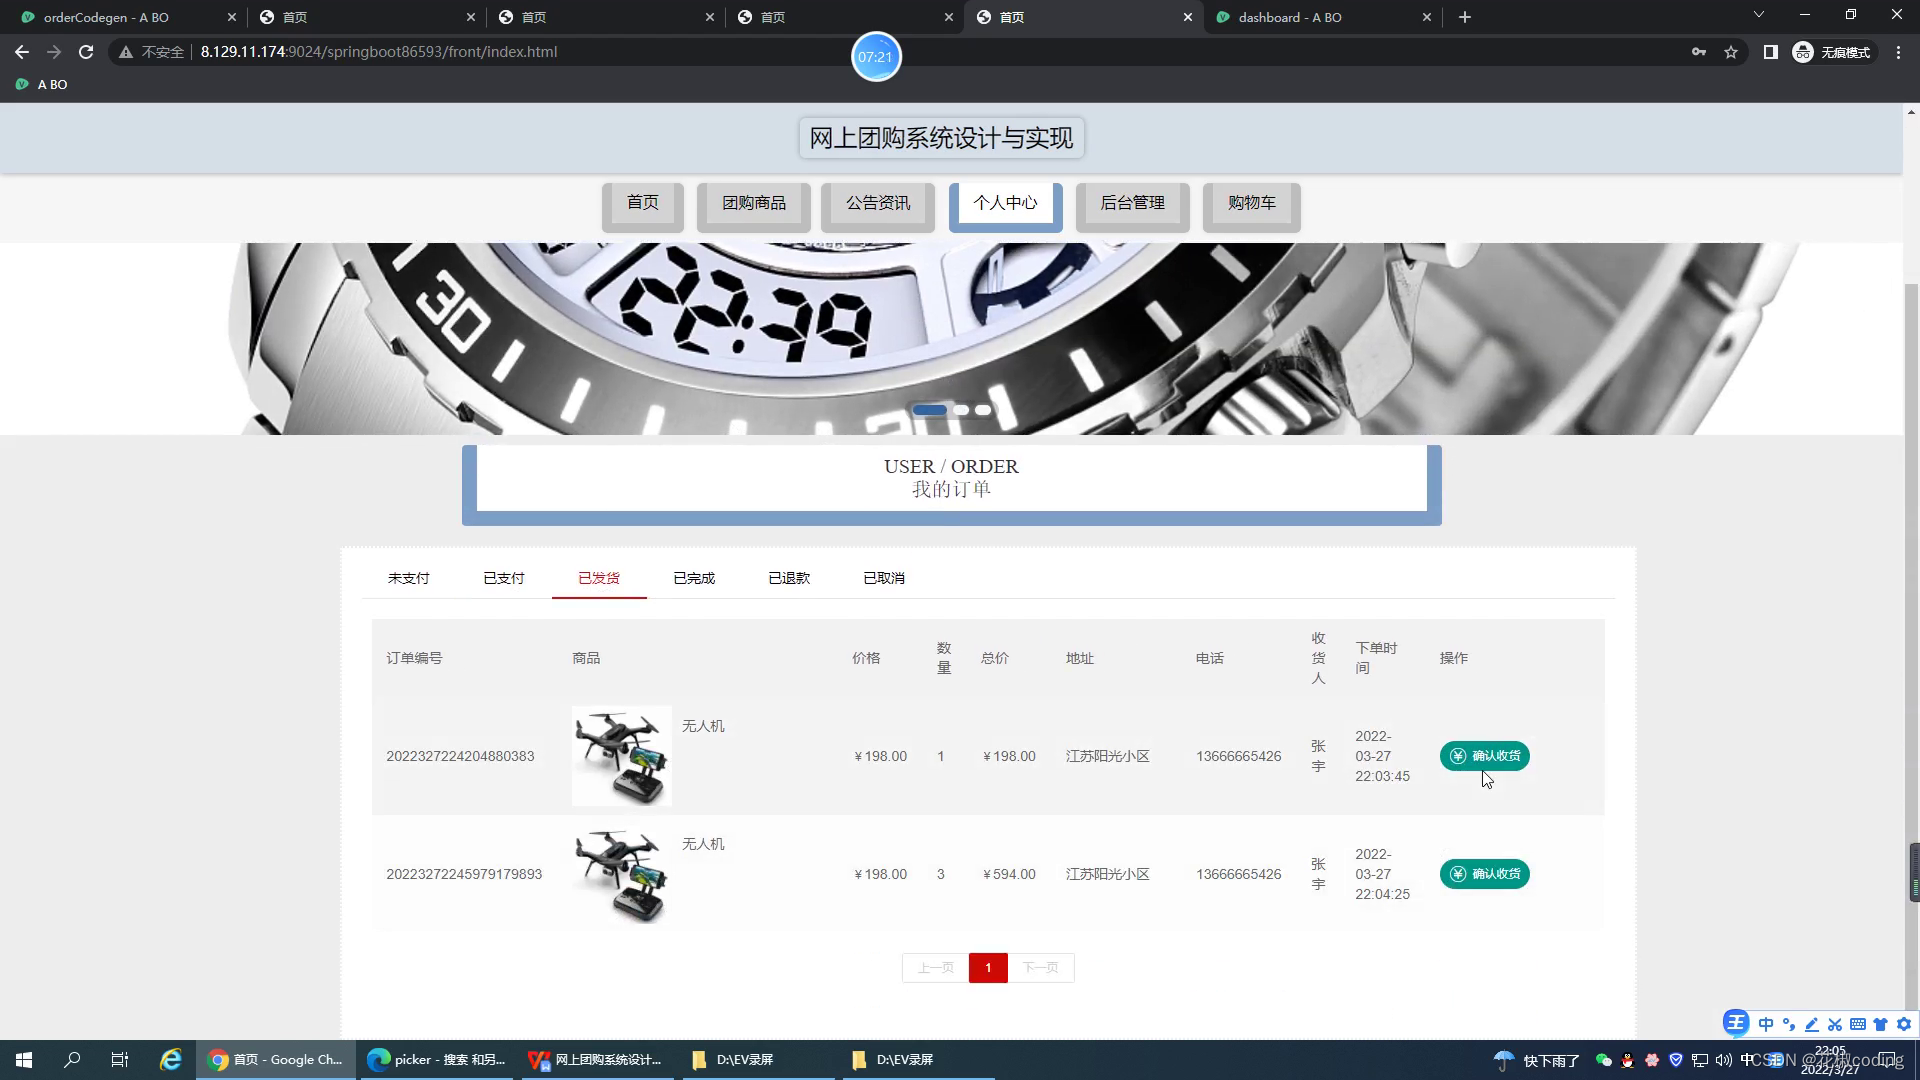This screenshot has width=1920, height=1080.
Task: Open the soft keyboard icon in input toolbar
Action: click(1858, 1024)
